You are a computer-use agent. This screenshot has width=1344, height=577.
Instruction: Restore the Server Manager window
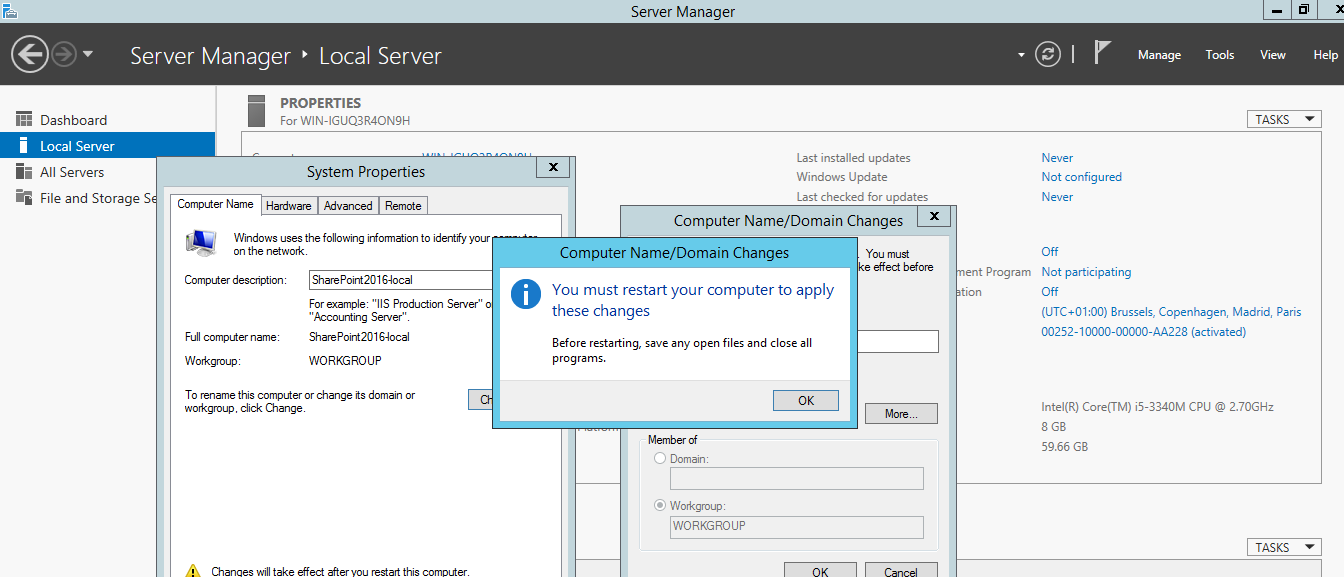pyautogui.click(x=1303, y=9)
